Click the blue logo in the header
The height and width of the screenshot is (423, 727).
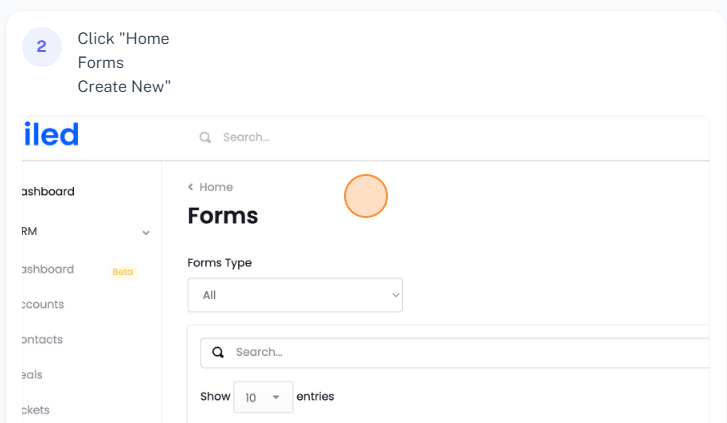50,134
